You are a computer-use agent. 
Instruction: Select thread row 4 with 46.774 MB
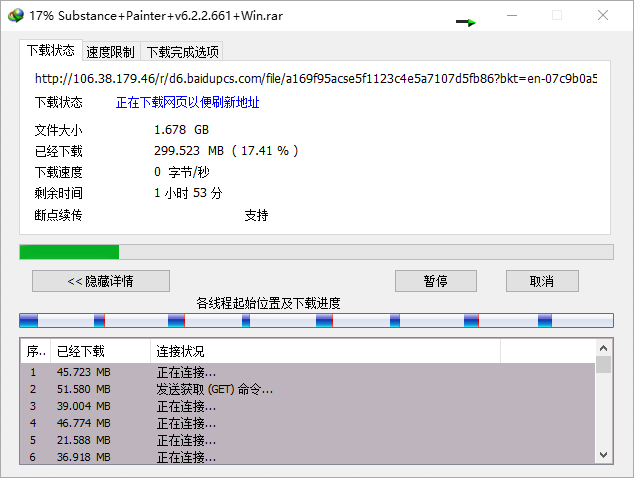(308, 423)
